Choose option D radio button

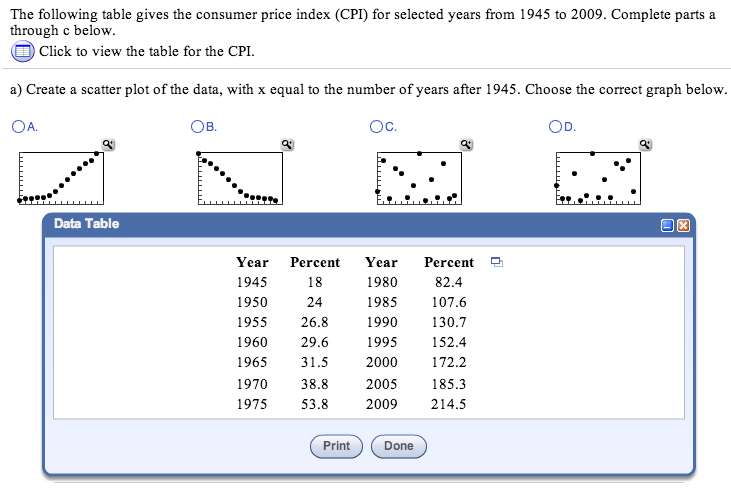coord(554,127)
